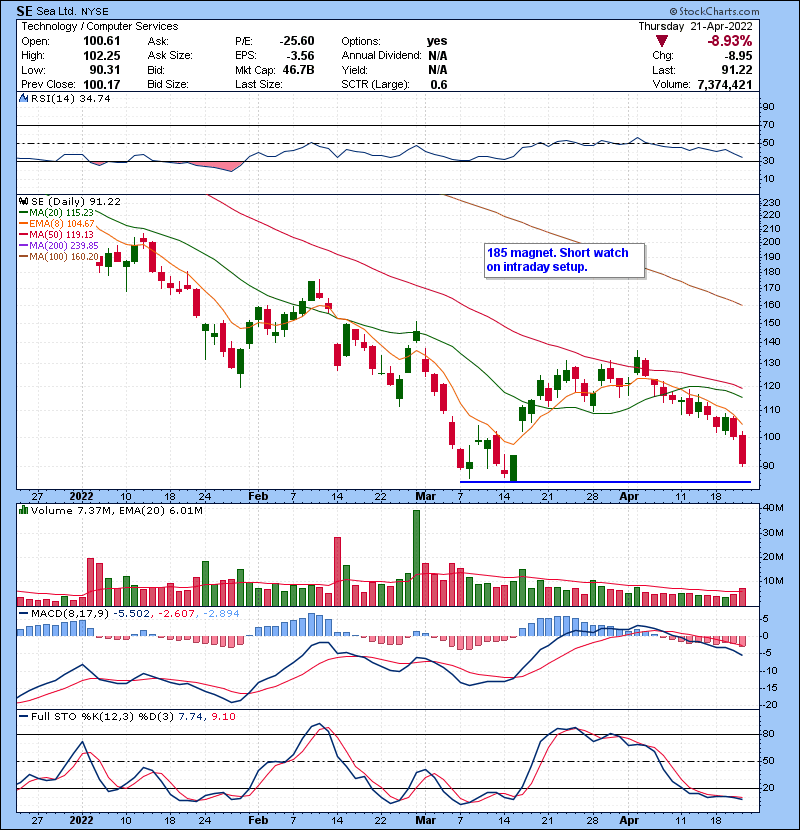
Task: Click the MA(200) 239.85 legend entry
Action: (x=59, y=246)
